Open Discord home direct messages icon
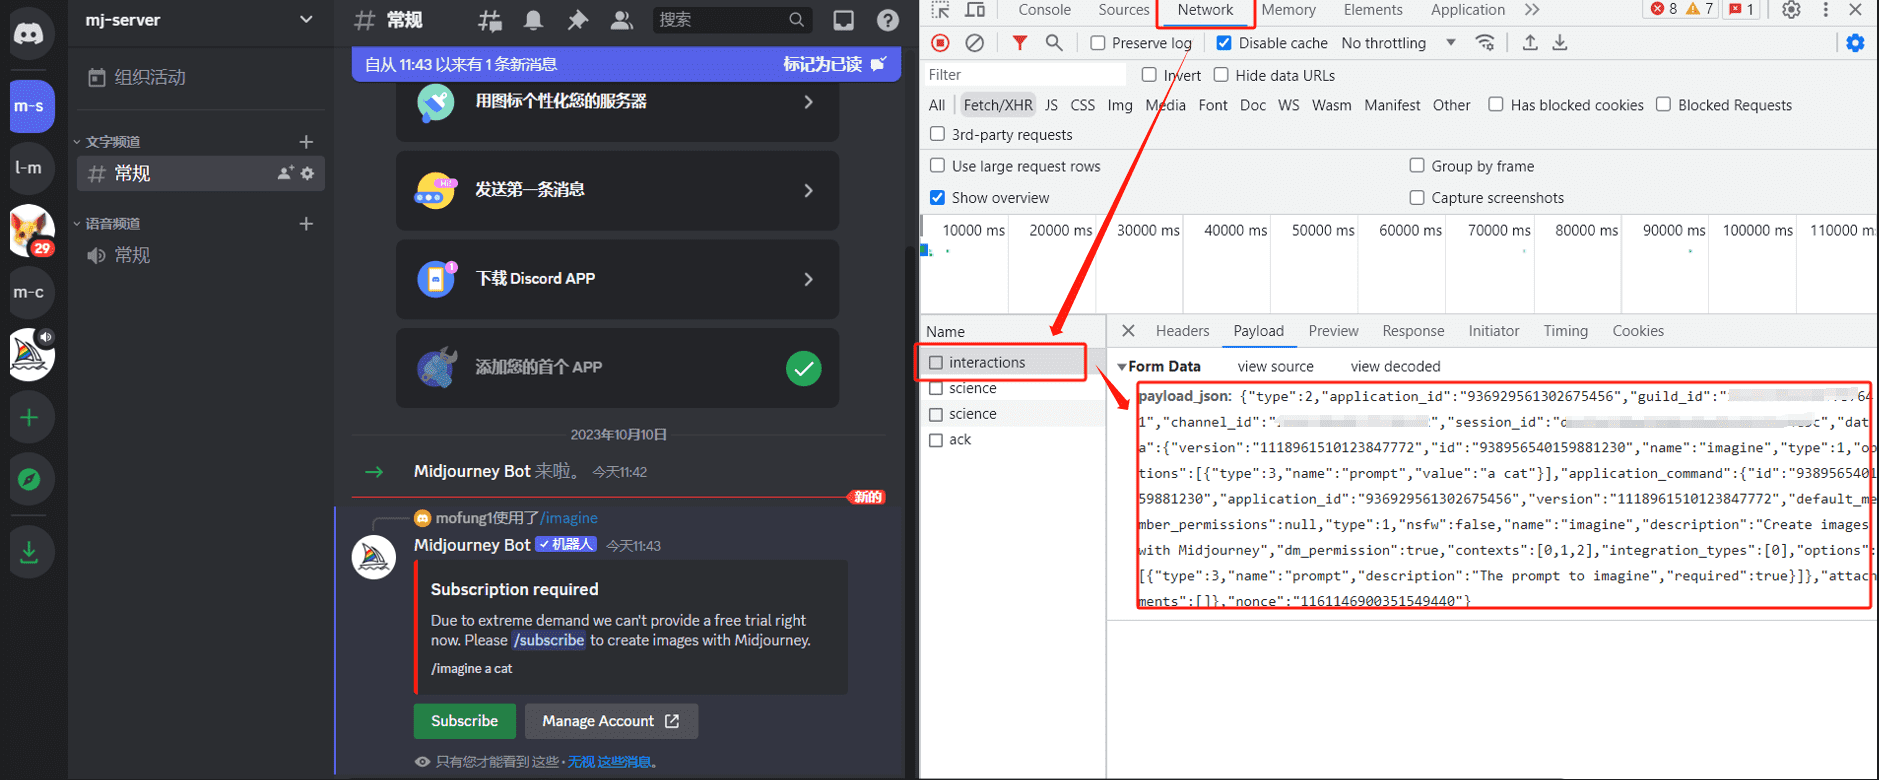This screenshot has height=780, width=1879. [30, 33]
